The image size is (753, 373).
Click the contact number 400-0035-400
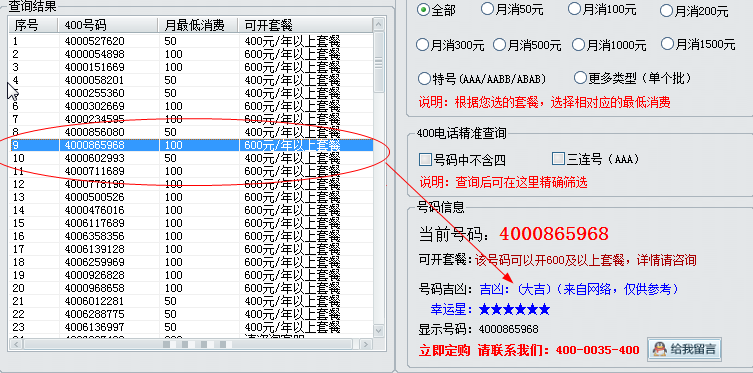tap(597, 350)
